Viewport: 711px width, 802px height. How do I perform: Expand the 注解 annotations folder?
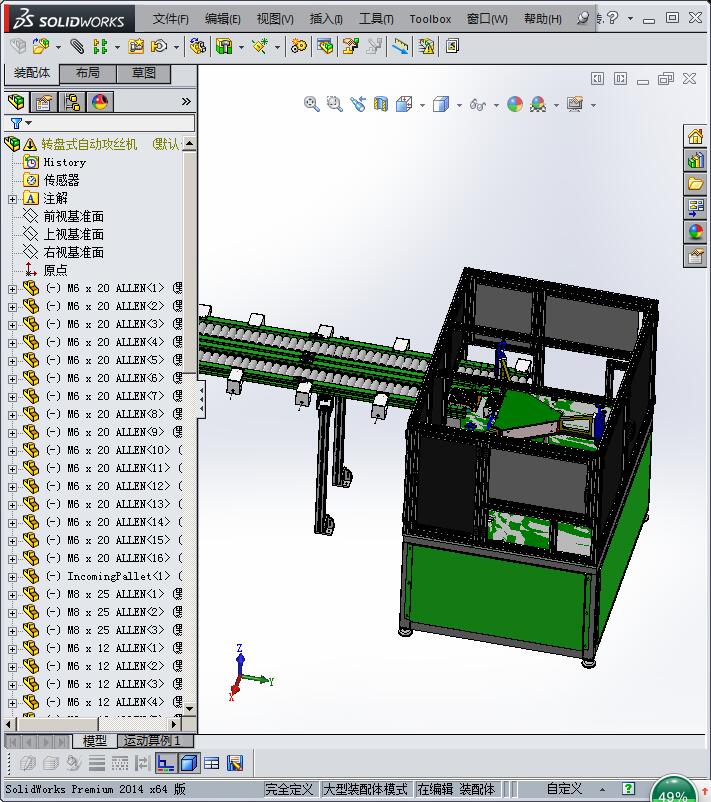pos(12,199)
